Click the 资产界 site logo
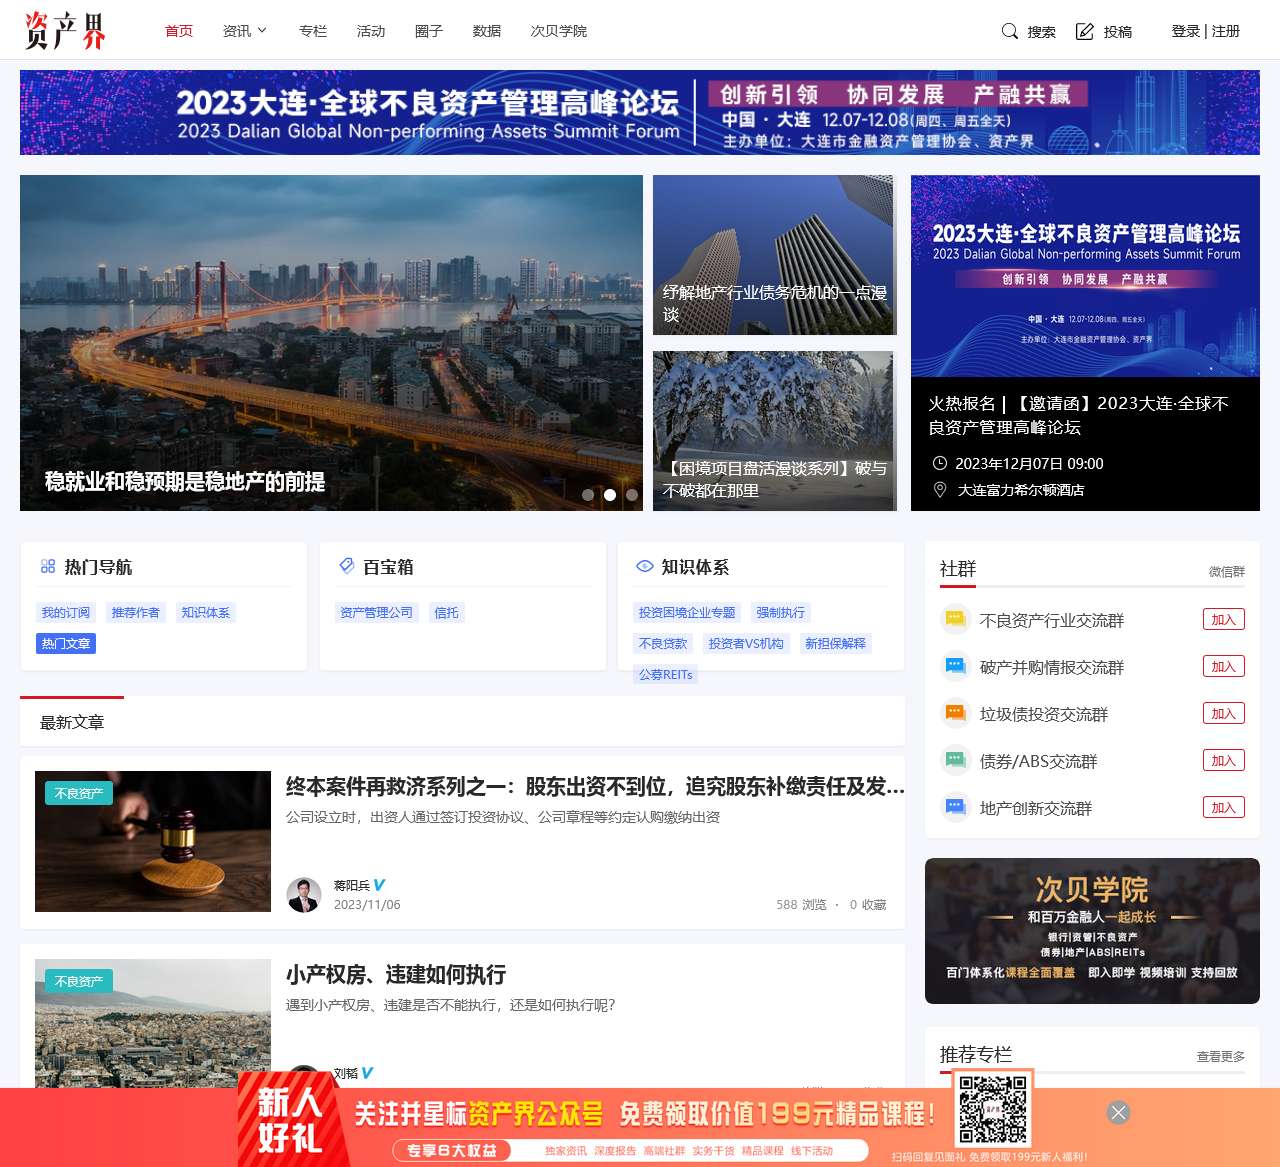 [66, 30]
